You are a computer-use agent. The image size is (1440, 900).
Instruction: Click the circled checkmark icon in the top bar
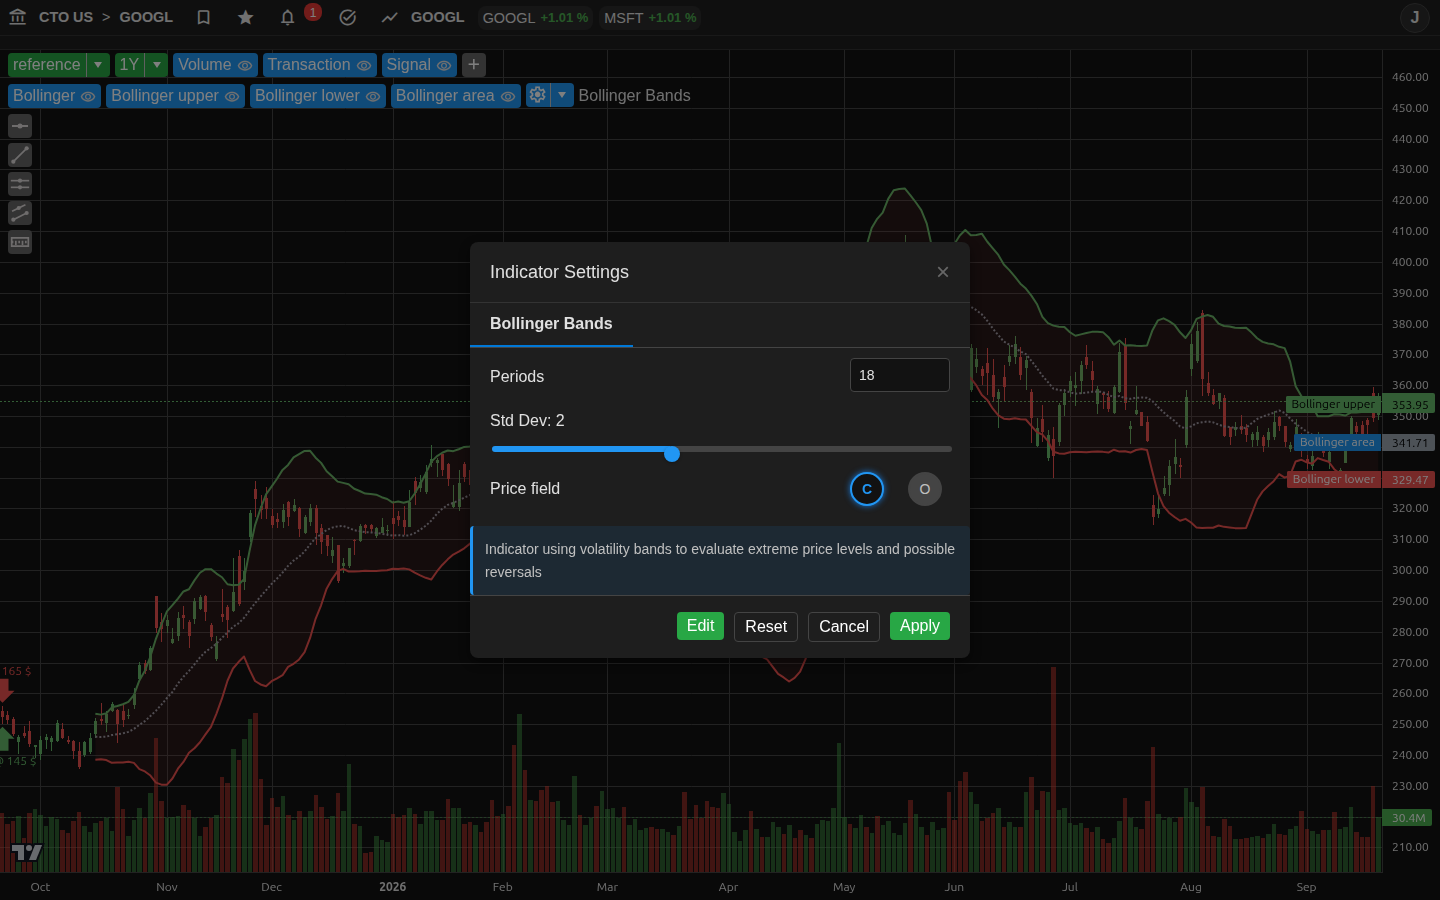pyautogui.click(x=348, y=17)
